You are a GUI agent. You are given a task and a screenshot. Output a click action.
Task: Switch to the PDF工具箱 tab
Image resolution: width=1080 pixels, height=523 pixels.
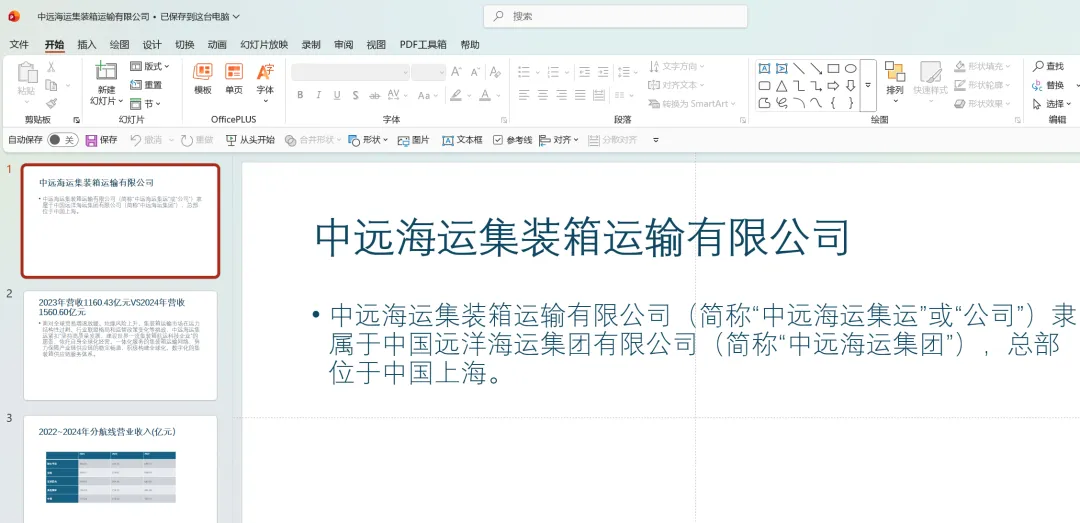click(423, 45)
